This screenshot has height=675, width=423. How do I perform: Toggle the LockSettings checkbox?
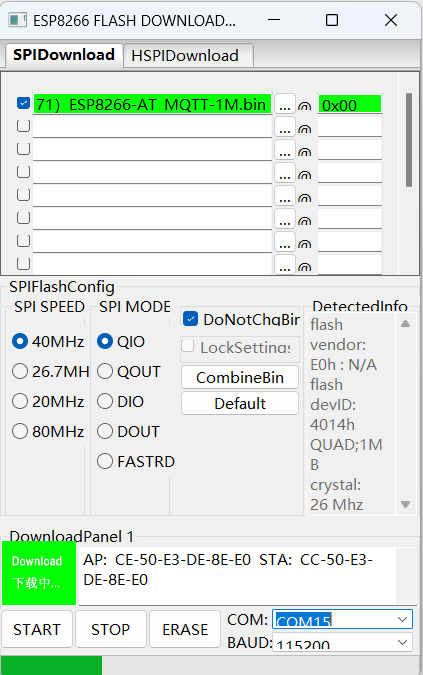pos(188,346)
